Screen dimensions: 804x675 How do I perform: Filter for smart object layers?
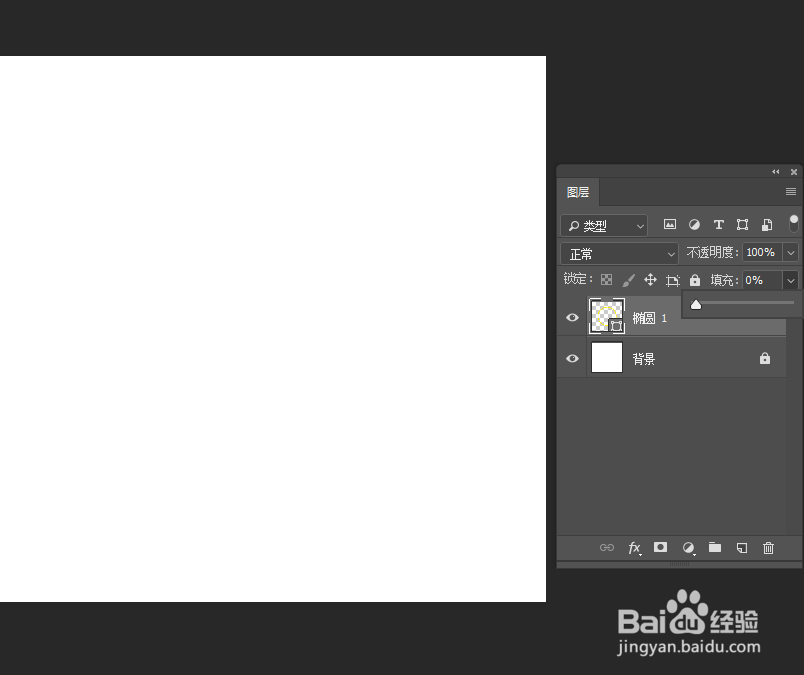coord(767,225)
